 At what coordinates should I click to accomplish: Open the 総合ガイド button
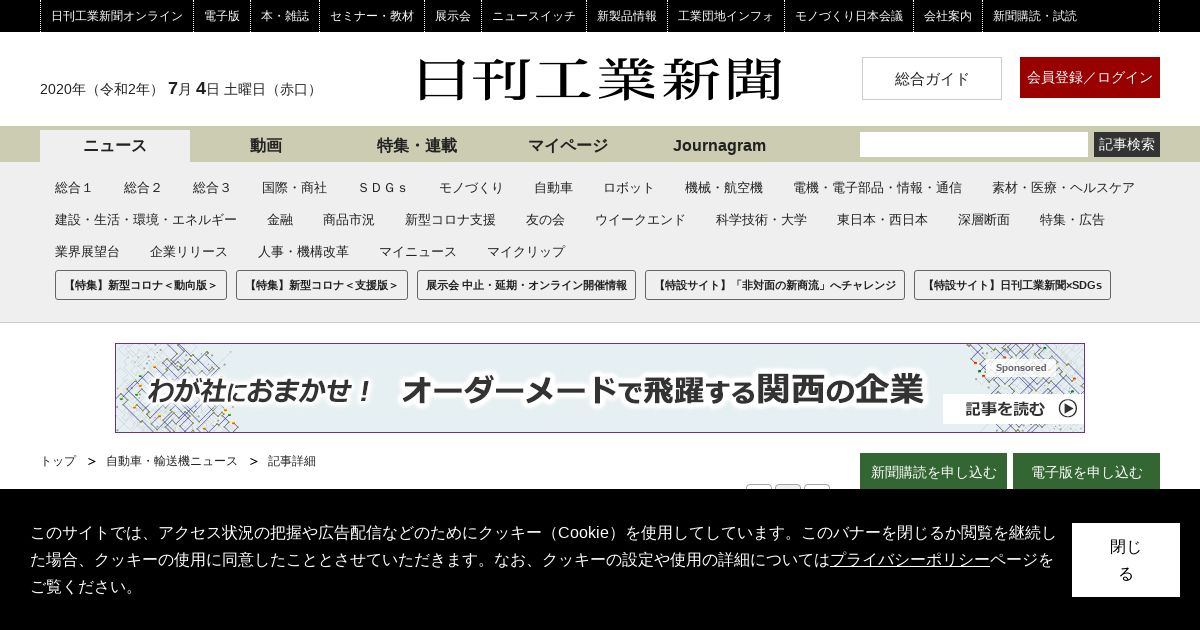pyautogui.click(x=932, y=78)
